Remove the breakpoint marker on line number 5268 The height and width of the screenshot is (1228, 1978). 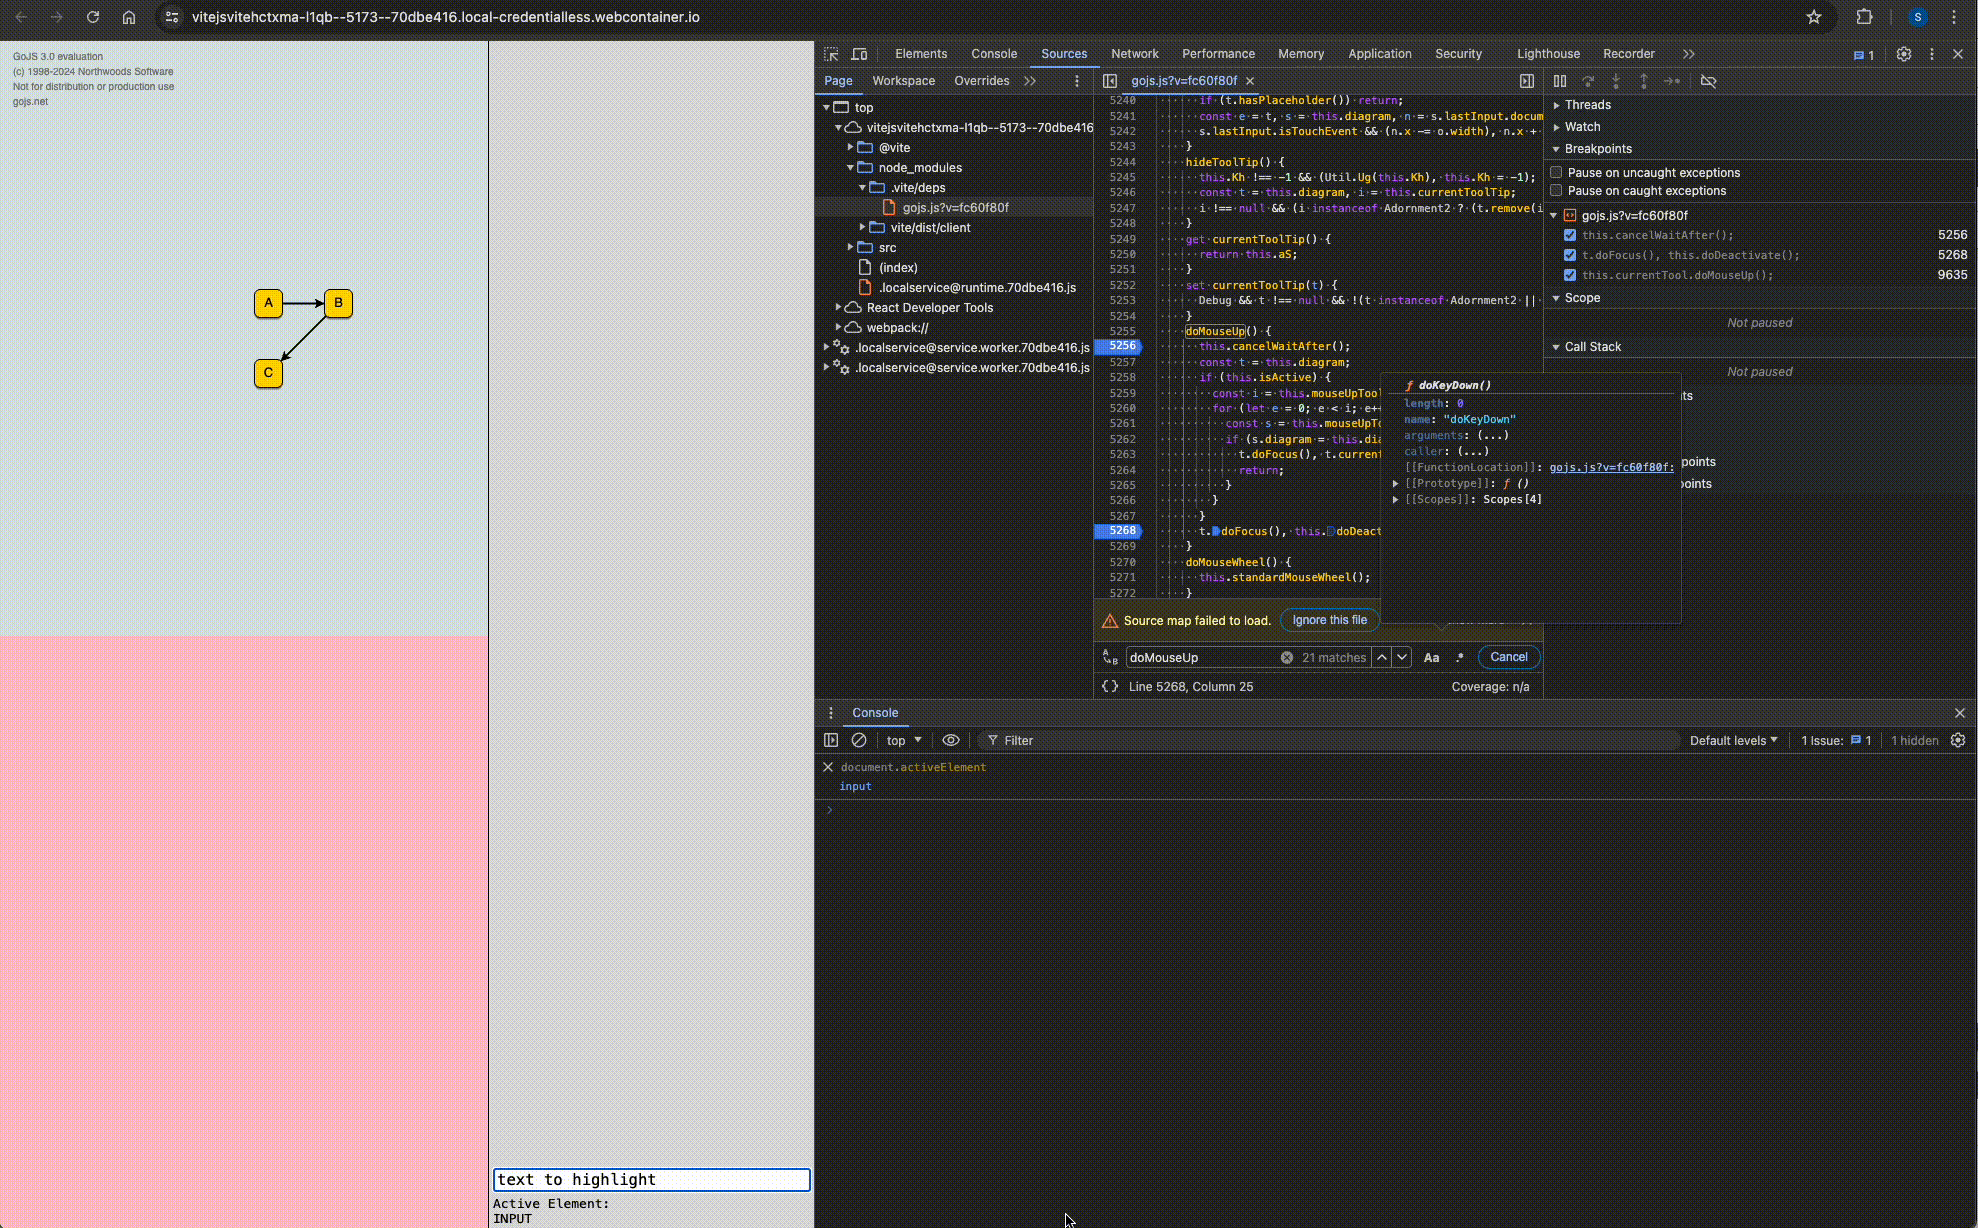tap(1119, 531)
